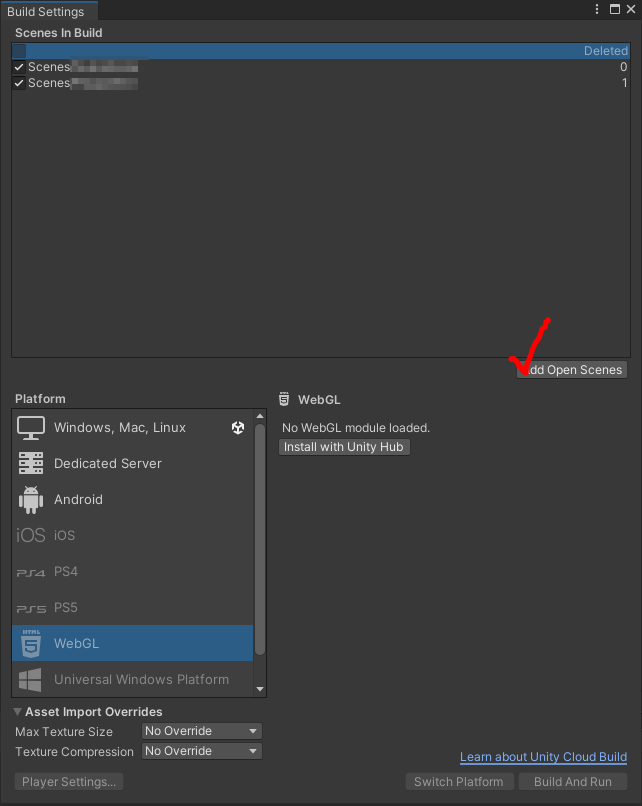Click platform list scroll up arrow
The height and width of the screenshot is (806, 642).
coord(260,416)
